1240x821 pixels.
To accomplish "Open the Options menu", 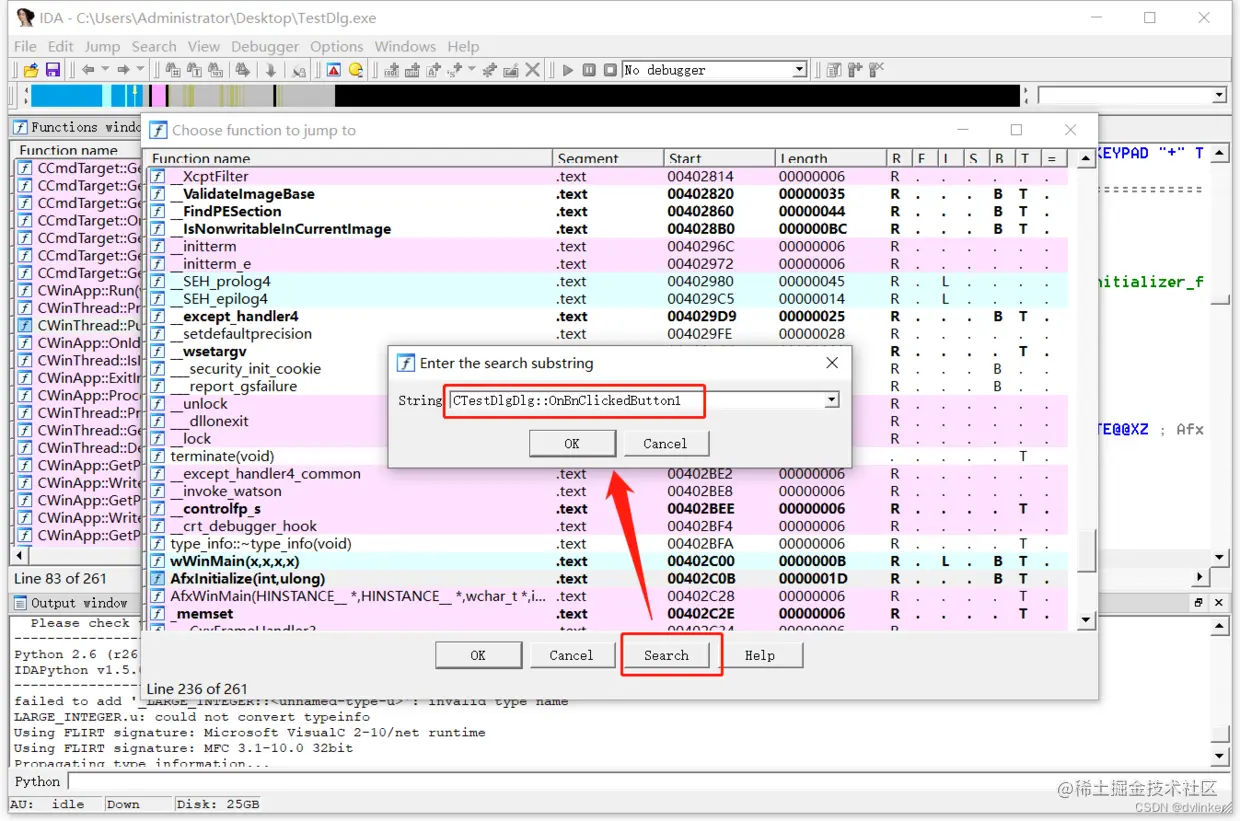I will (337, 46).
